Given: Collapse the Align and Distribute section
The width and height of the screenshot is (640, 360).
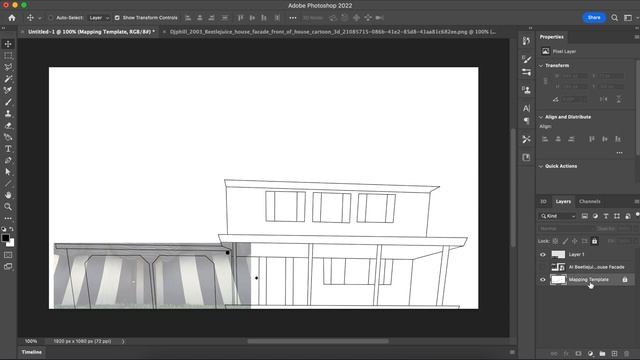Looking at the screenshot, I should click(x=541, y=117).
